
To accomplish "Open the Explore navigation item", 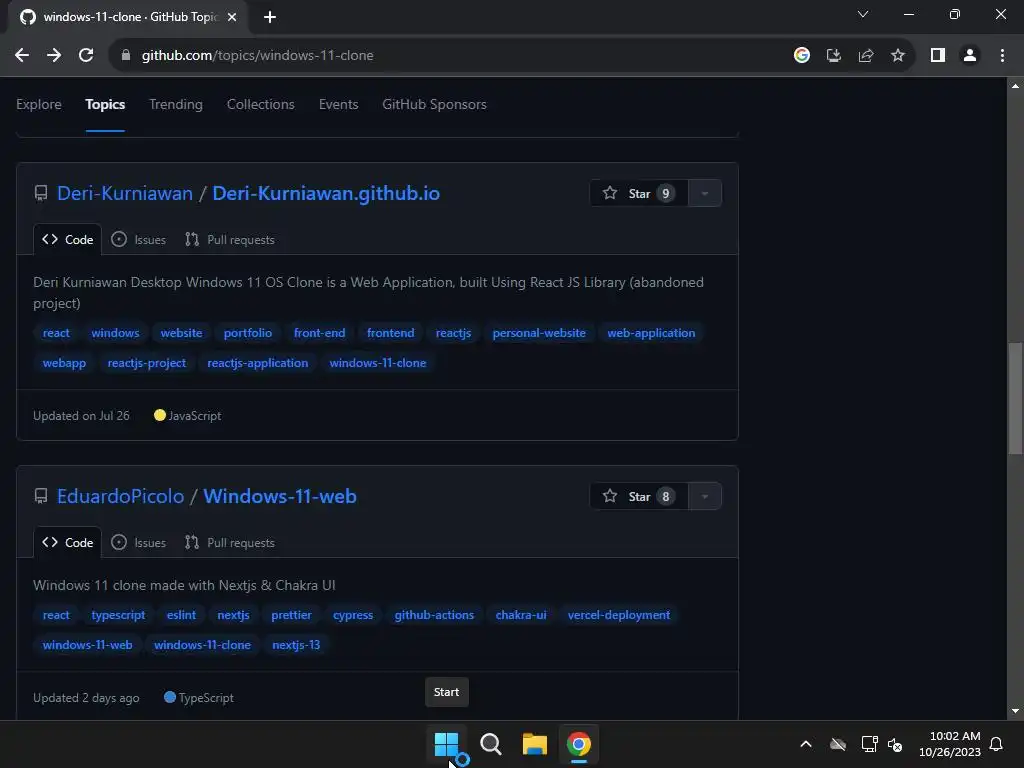I will pyautogui.click(x=39, y=104).
